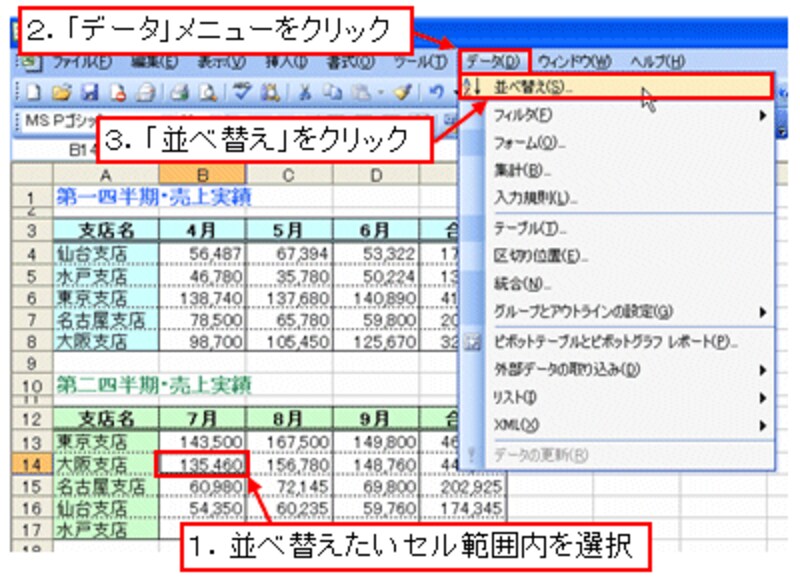Viewport: 800px width, 580px height.
Task: Select column header A
Action: click(x=106, y=175)
